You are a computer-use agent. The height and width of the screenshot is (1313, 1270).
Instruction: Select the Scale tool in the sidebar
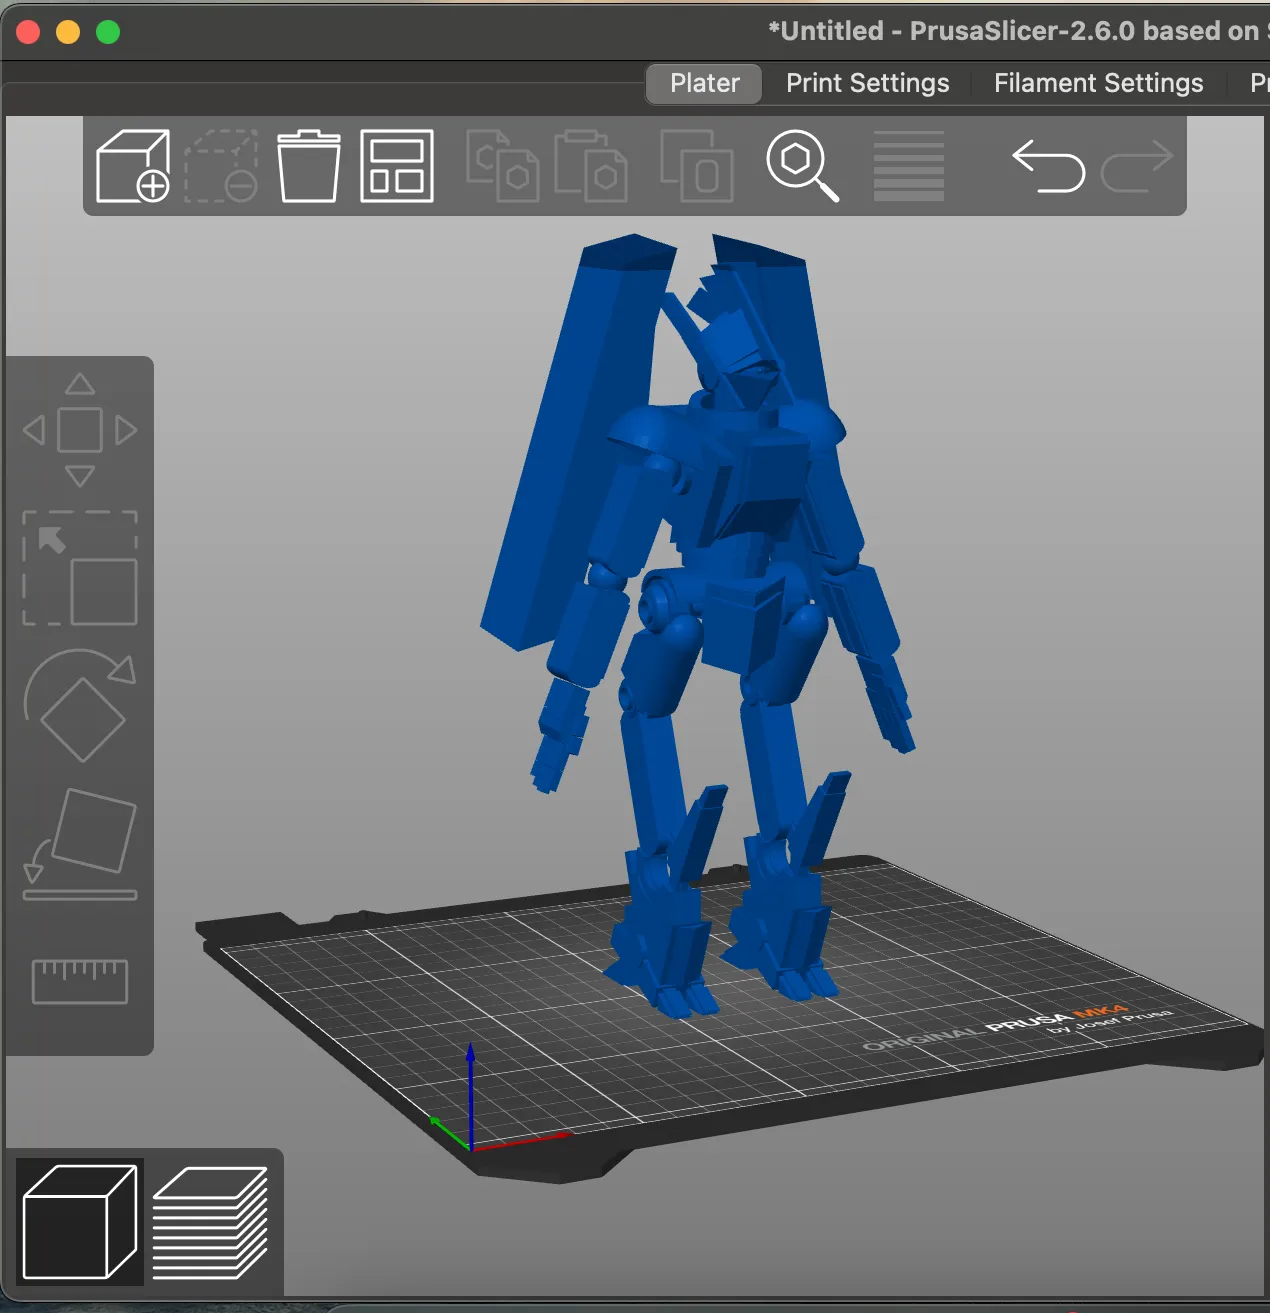80,568
